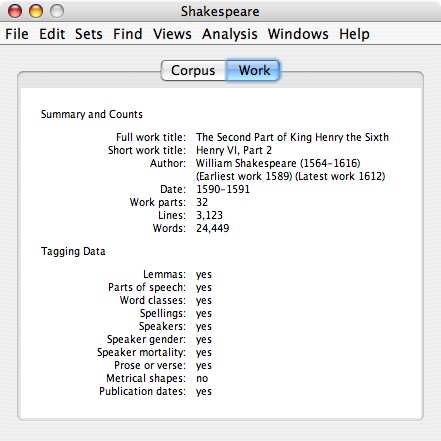Screen dimensions: 441x441
Task: Open the Edit menu
Action: pyautogui.click(x=52, y=34)
